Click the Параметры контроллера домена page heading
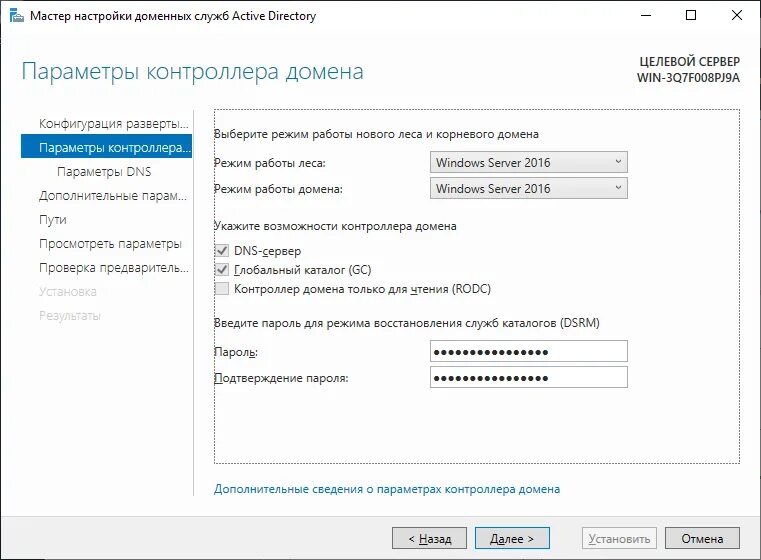The image size is (761, 560). [x=192, y=72]
